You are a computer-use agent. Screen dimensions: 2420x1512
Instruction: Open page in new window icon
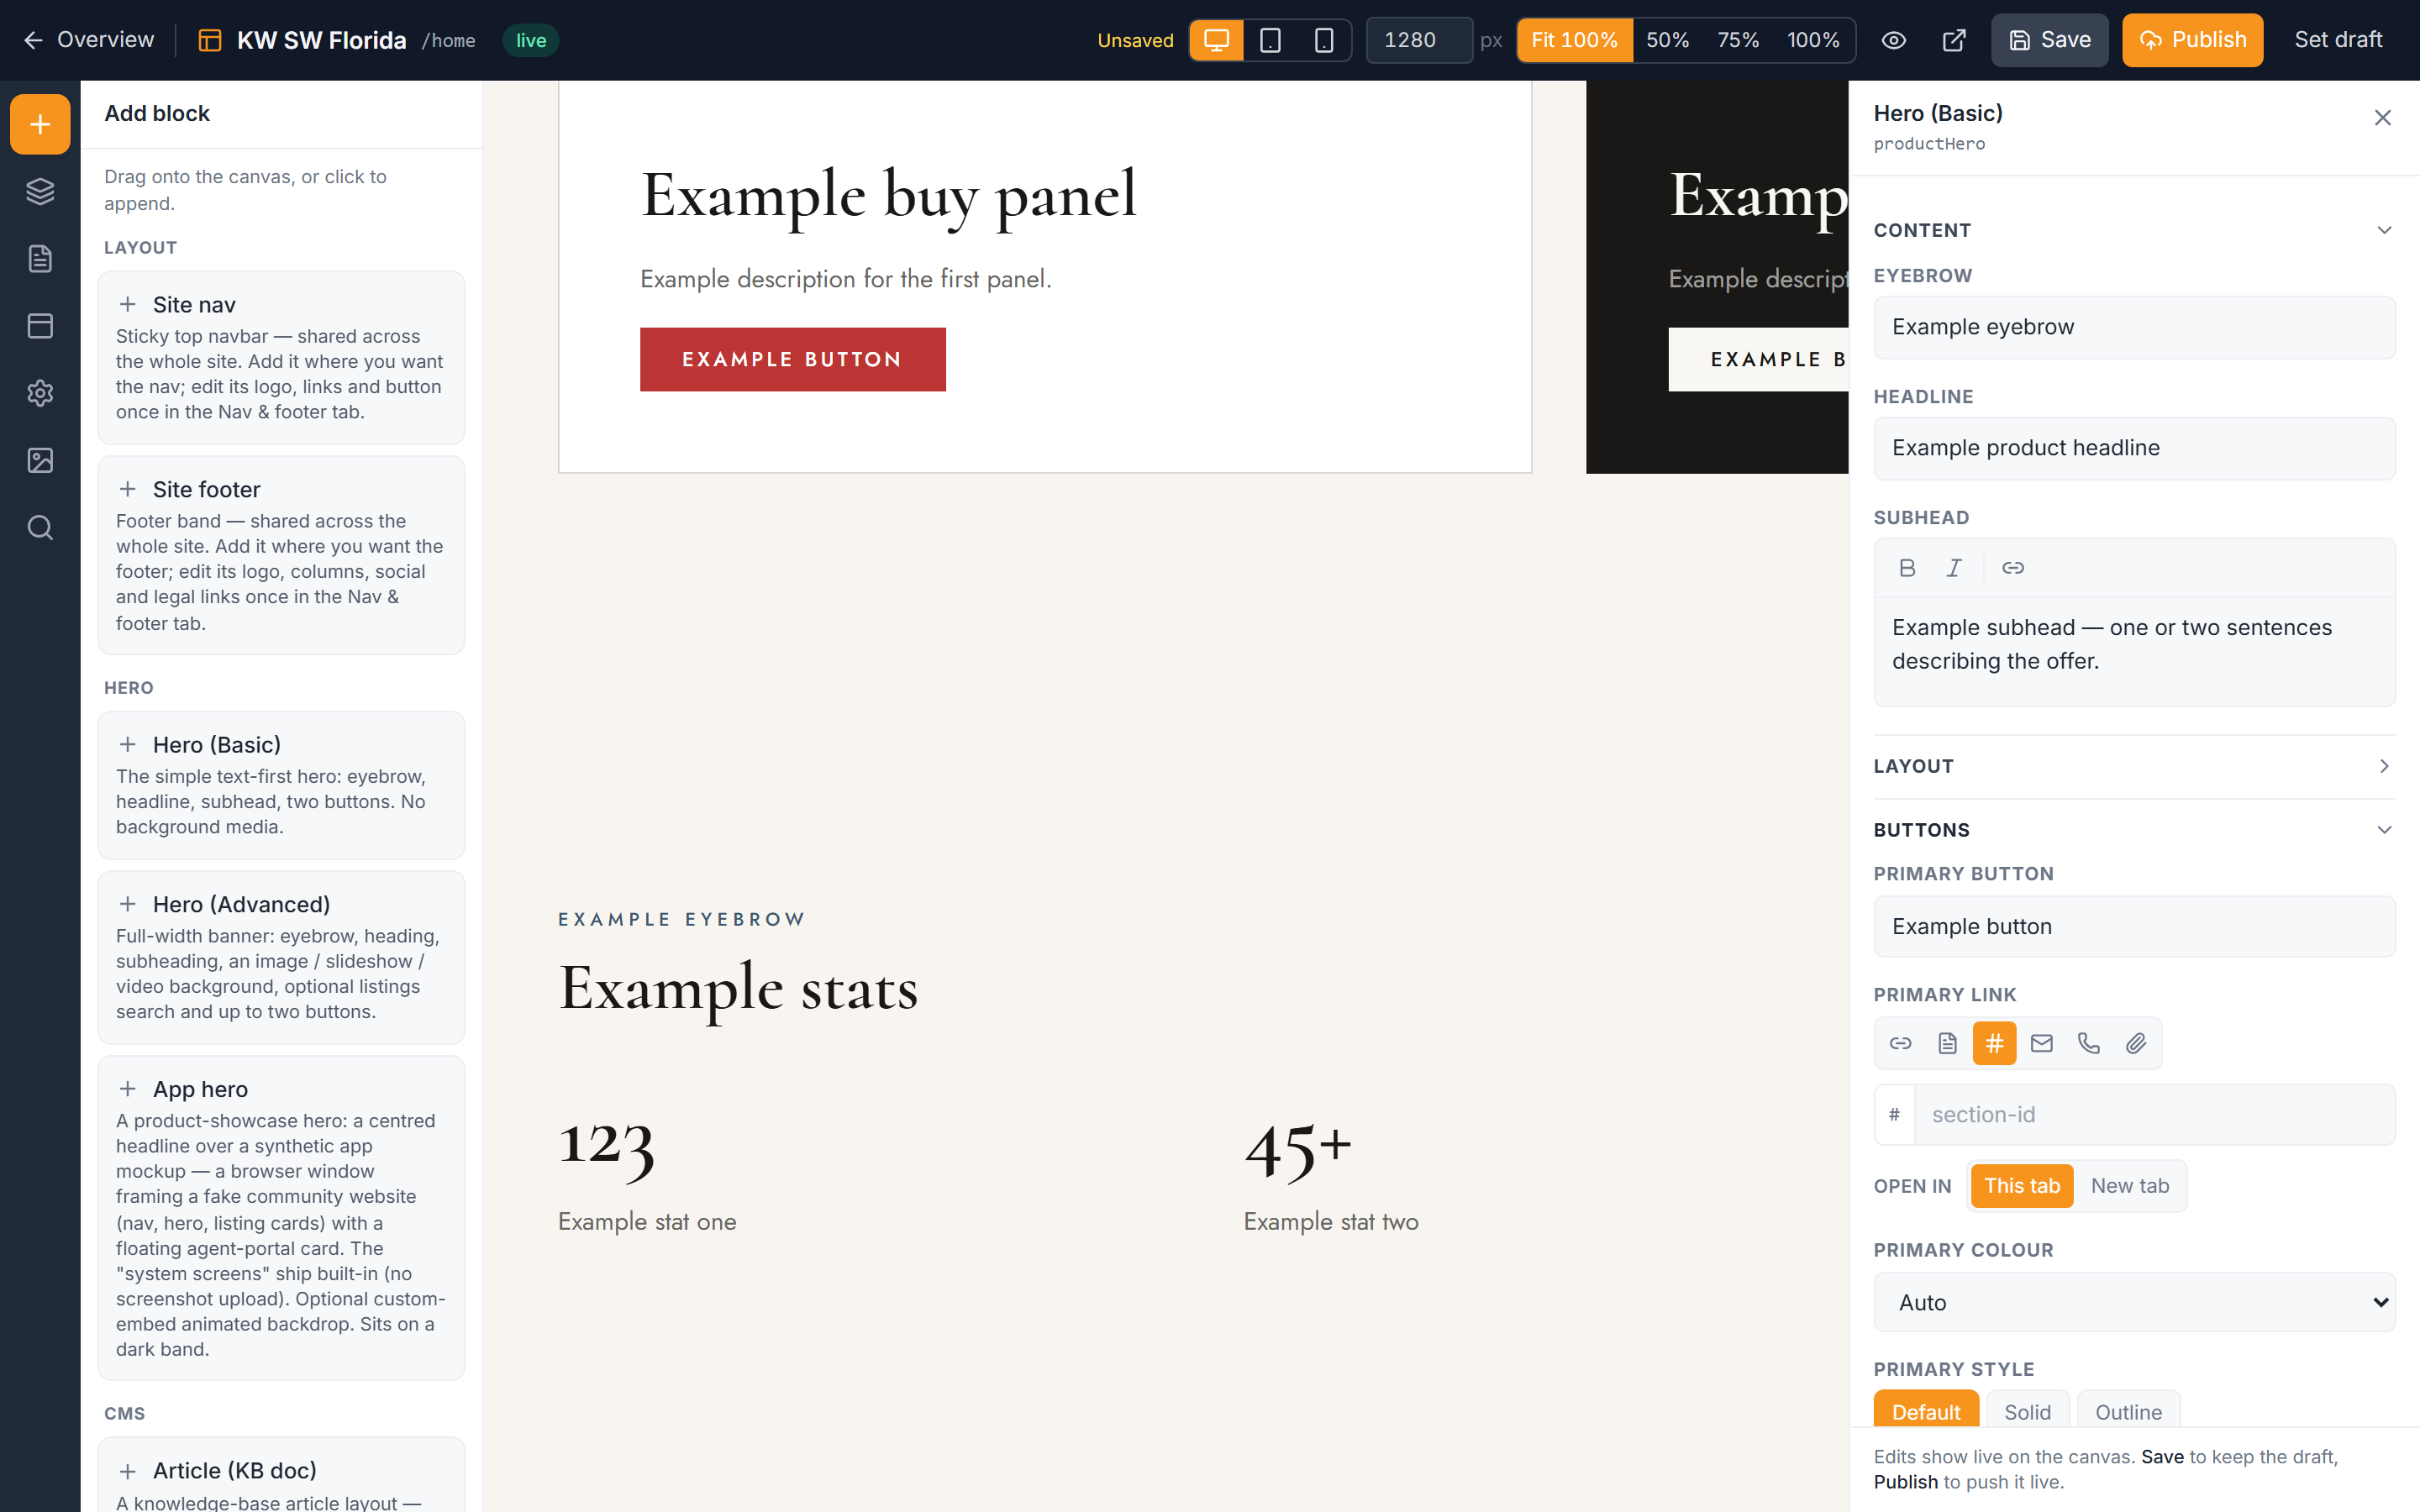[1954, 40]
